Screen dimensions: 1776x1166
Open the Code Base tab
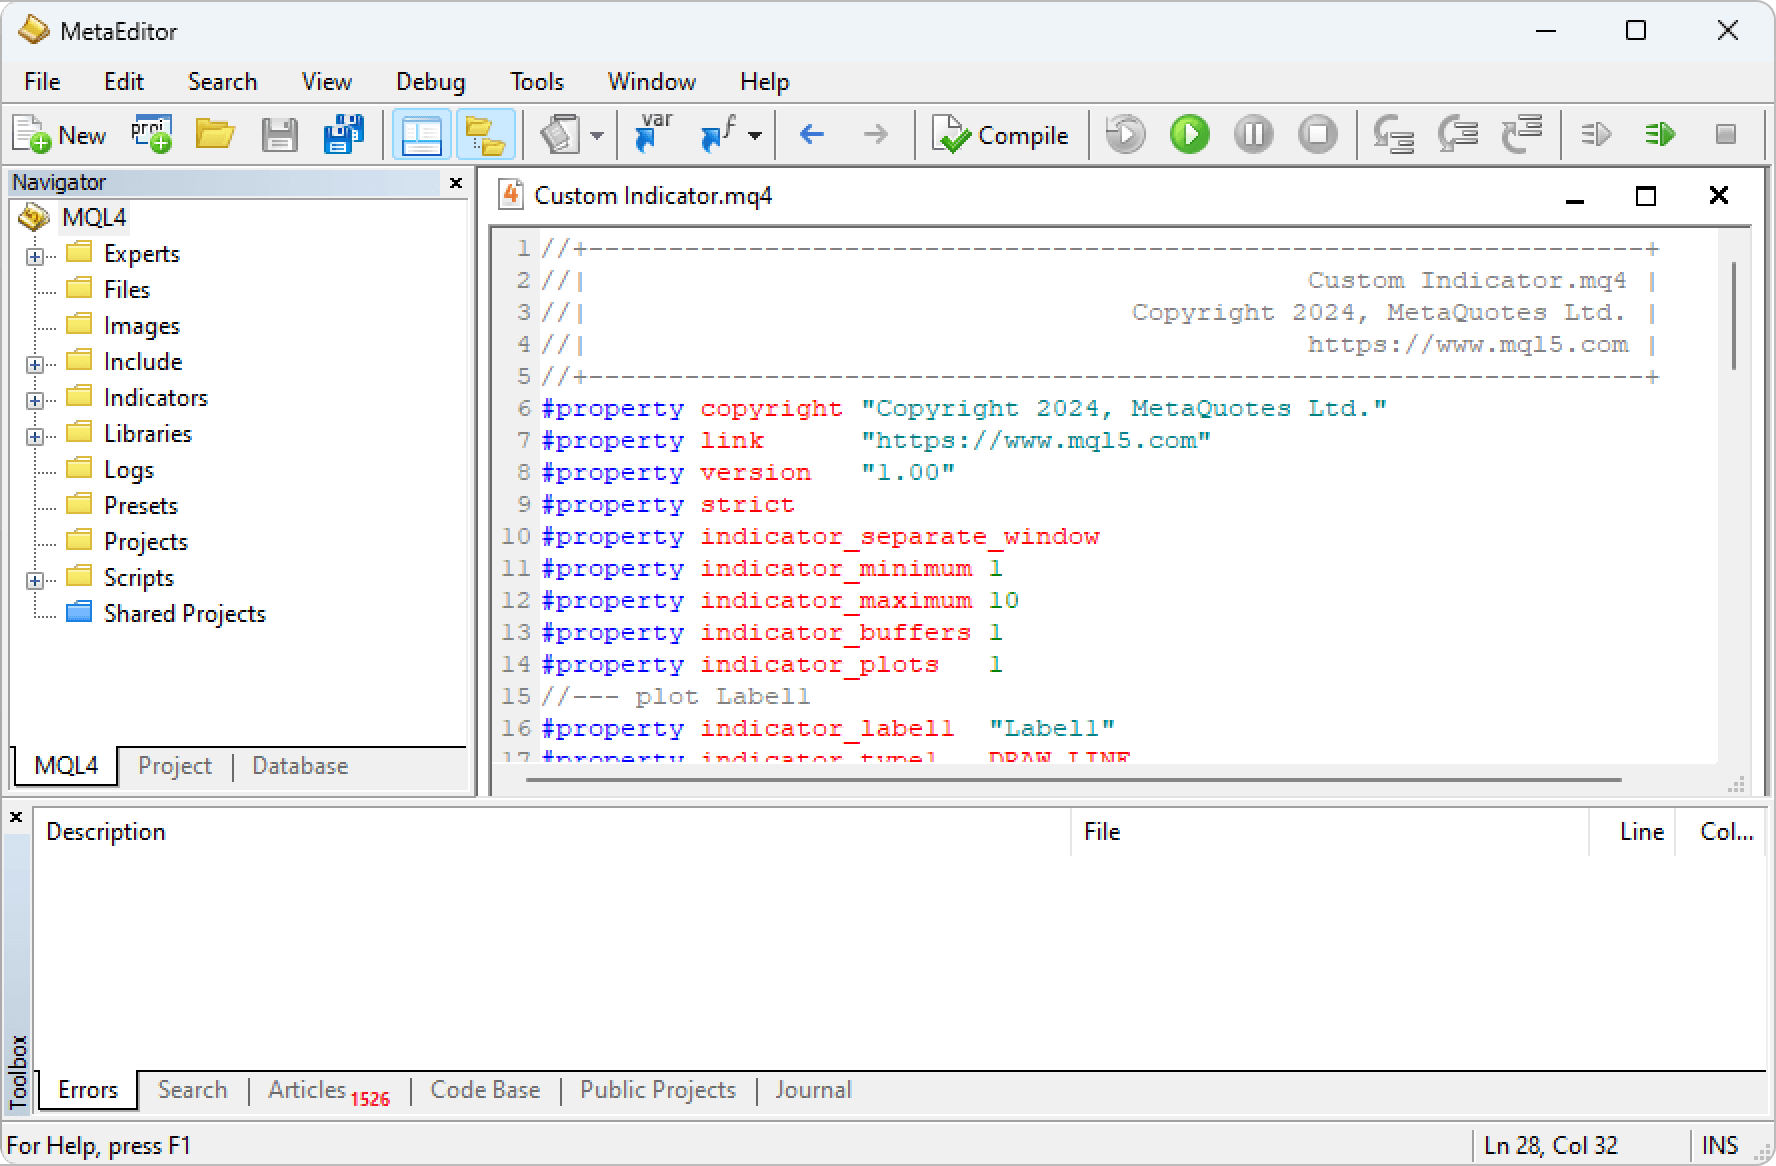pos(485,1090)
